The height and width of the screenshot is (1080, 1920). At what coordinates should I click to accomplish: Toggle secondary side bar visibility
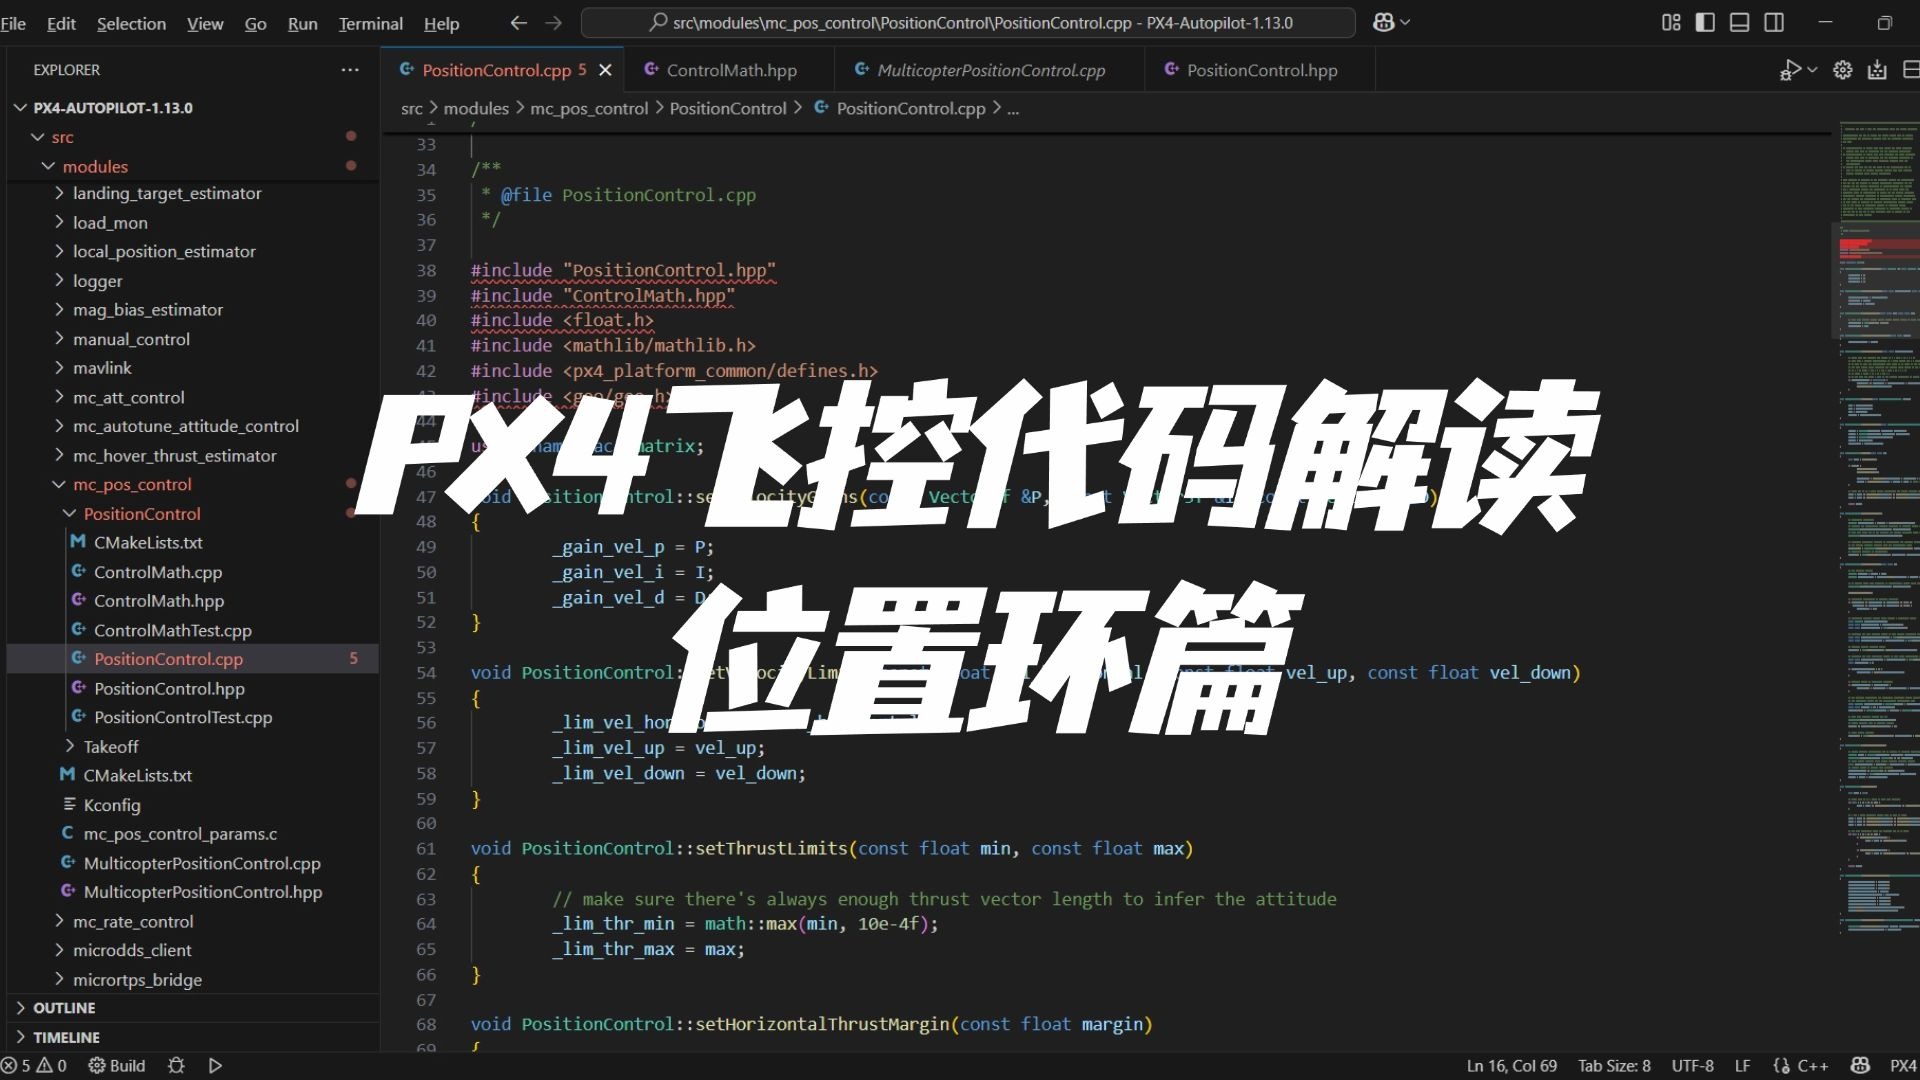click(x=1774, y=22)
